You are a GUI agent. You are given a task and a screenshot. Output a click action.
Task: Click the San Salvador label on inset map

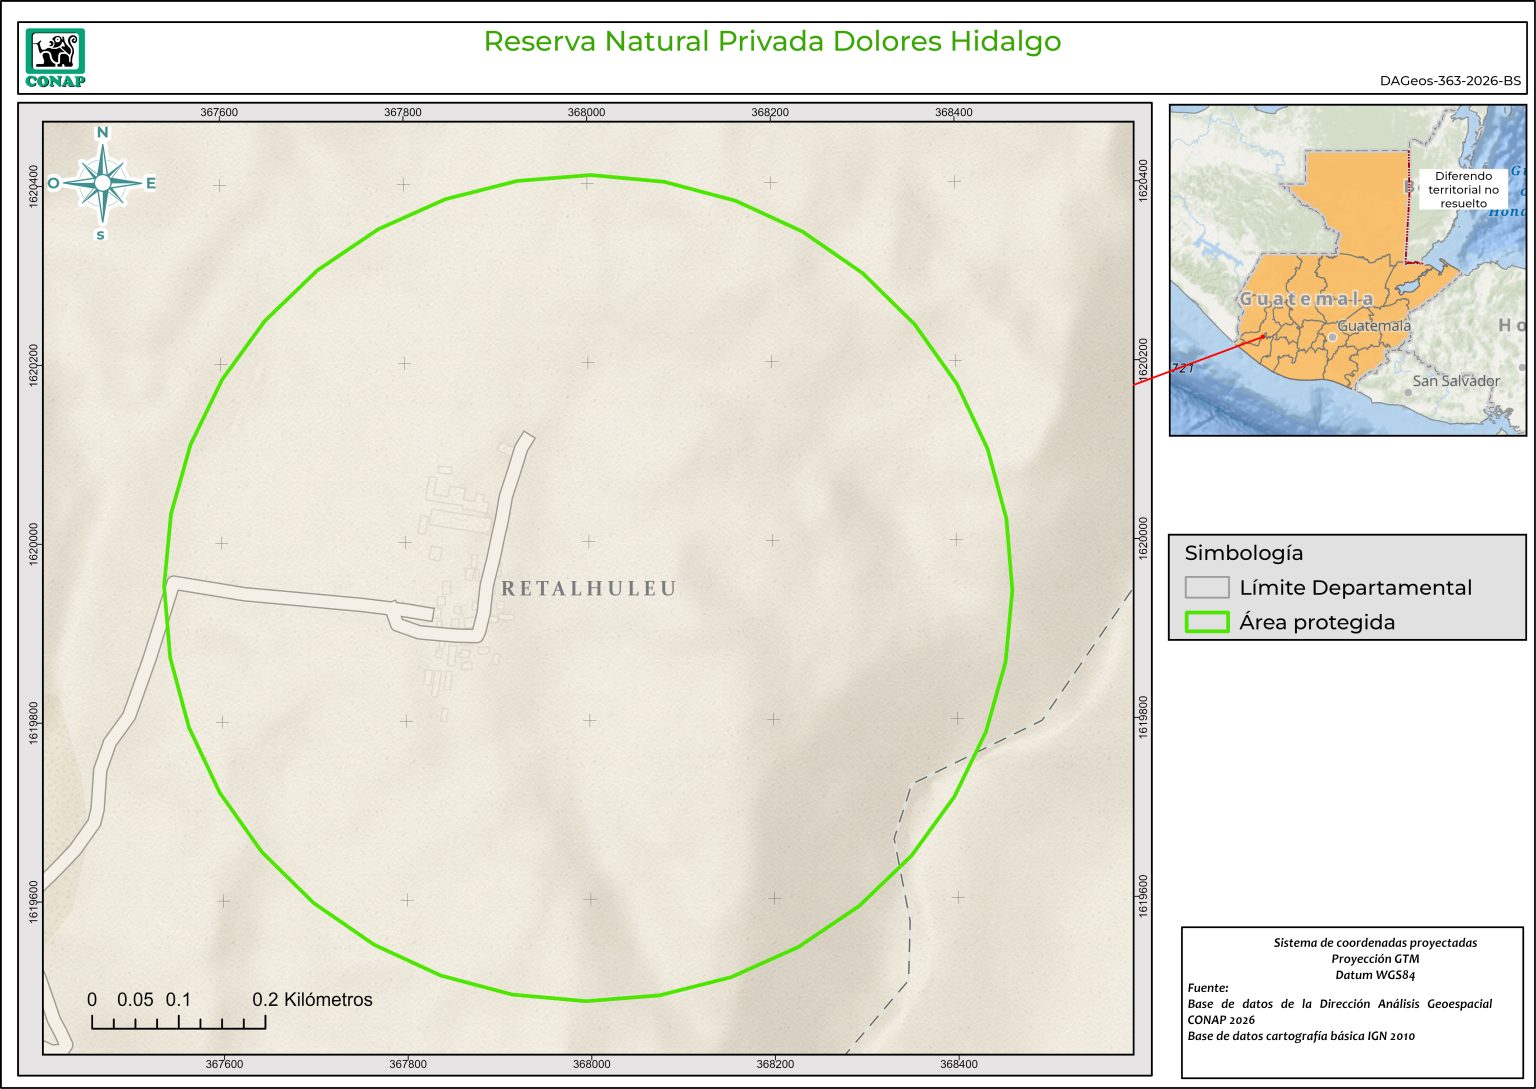coord(1456,381)
